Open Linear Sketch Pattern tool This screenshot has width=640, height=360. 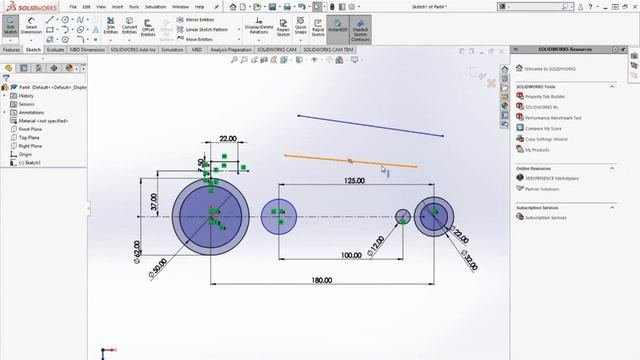pos(202,29)
